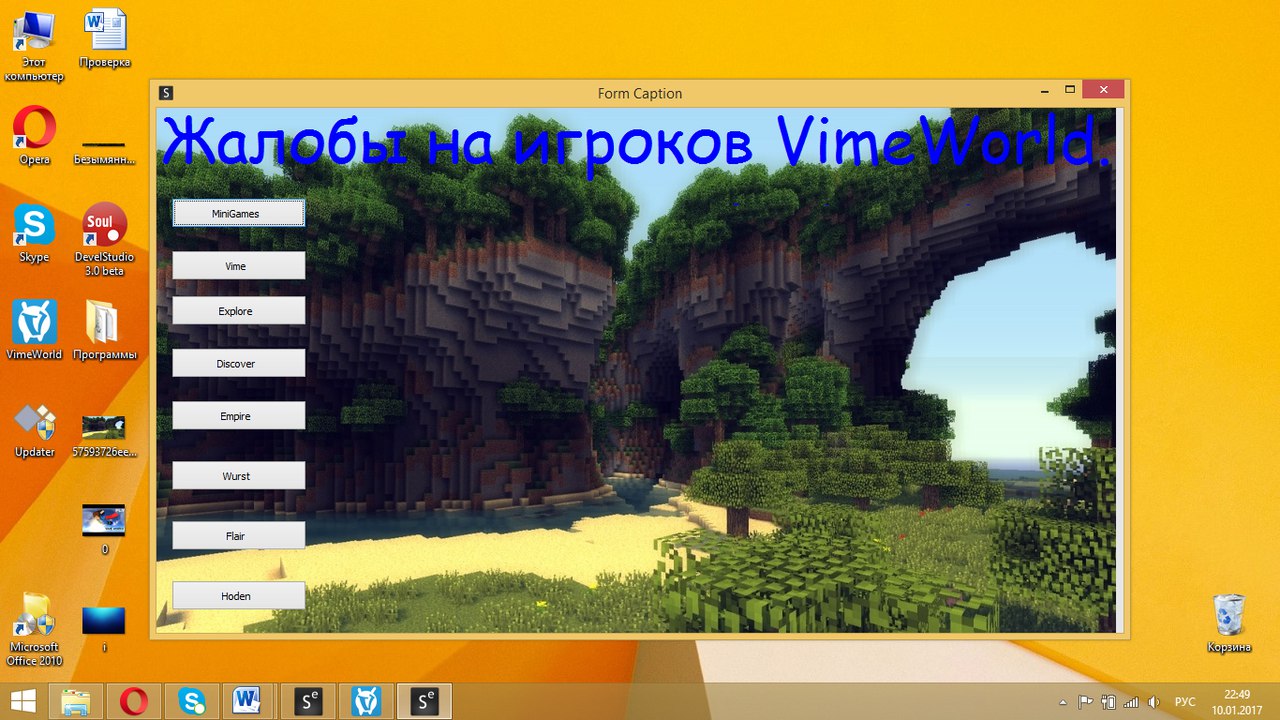
Task: Select the desktop file named 0
Action: [x=104, y=530]
